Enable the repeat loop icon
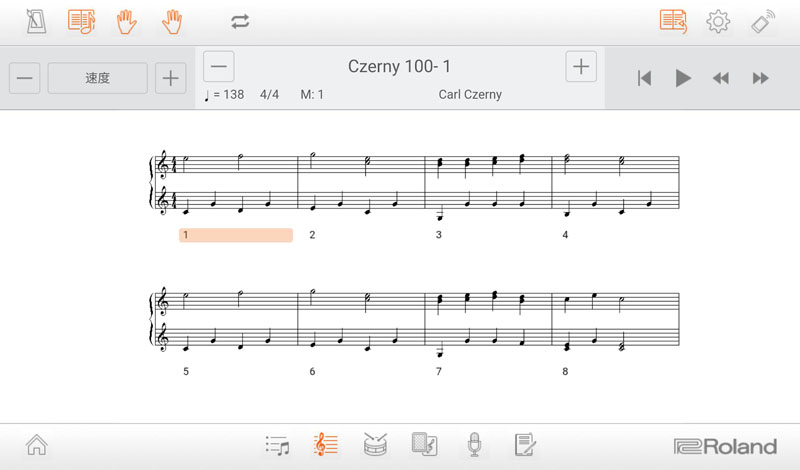The height and width of the screenshot is (470, 800). (240, 21)
